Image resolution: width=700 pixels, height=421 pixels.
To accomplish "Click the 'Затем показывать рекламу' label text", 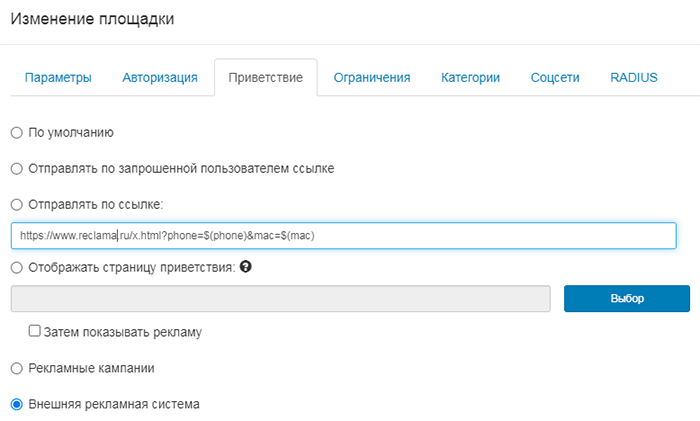I will [123, 331].
